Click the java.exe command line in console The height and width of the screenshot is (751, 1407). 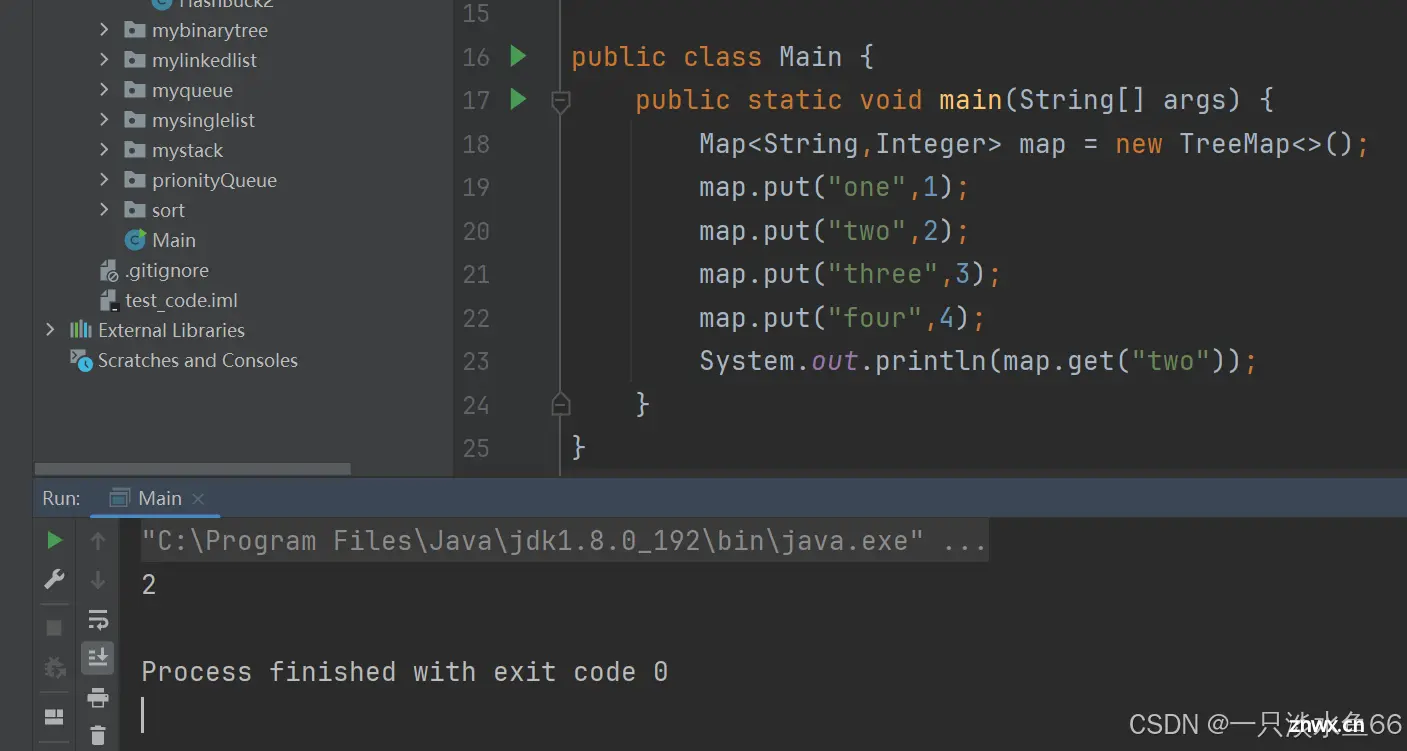563,541
